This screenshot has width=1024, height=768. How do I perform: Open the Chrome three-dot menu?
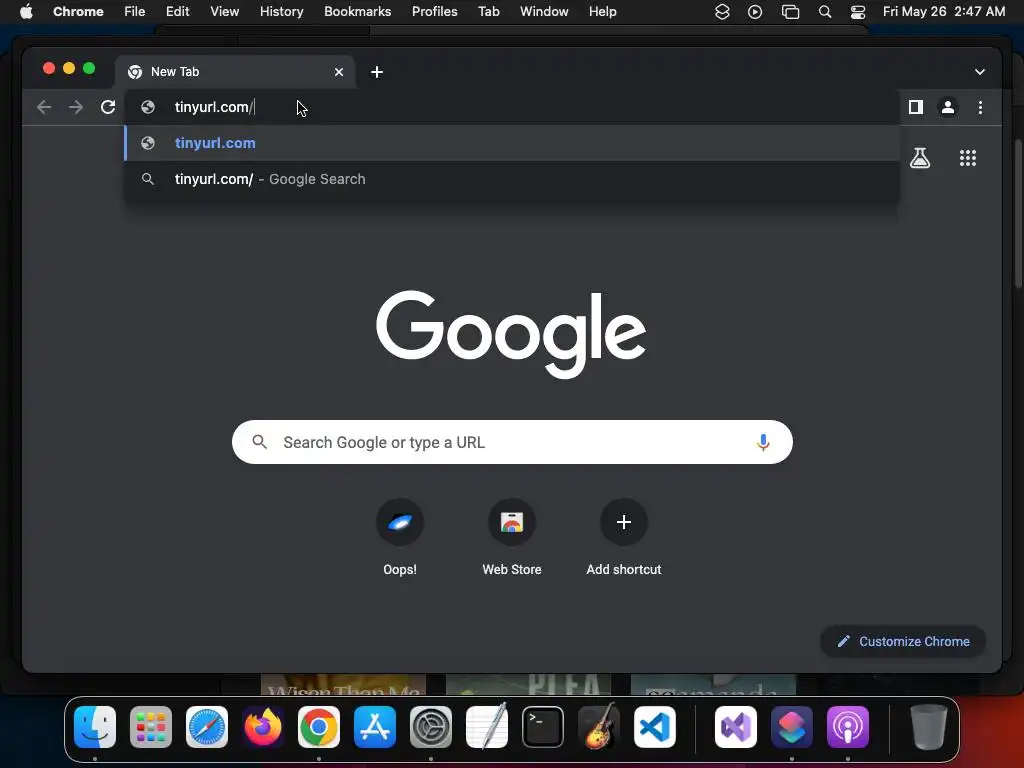click(980, 107)
